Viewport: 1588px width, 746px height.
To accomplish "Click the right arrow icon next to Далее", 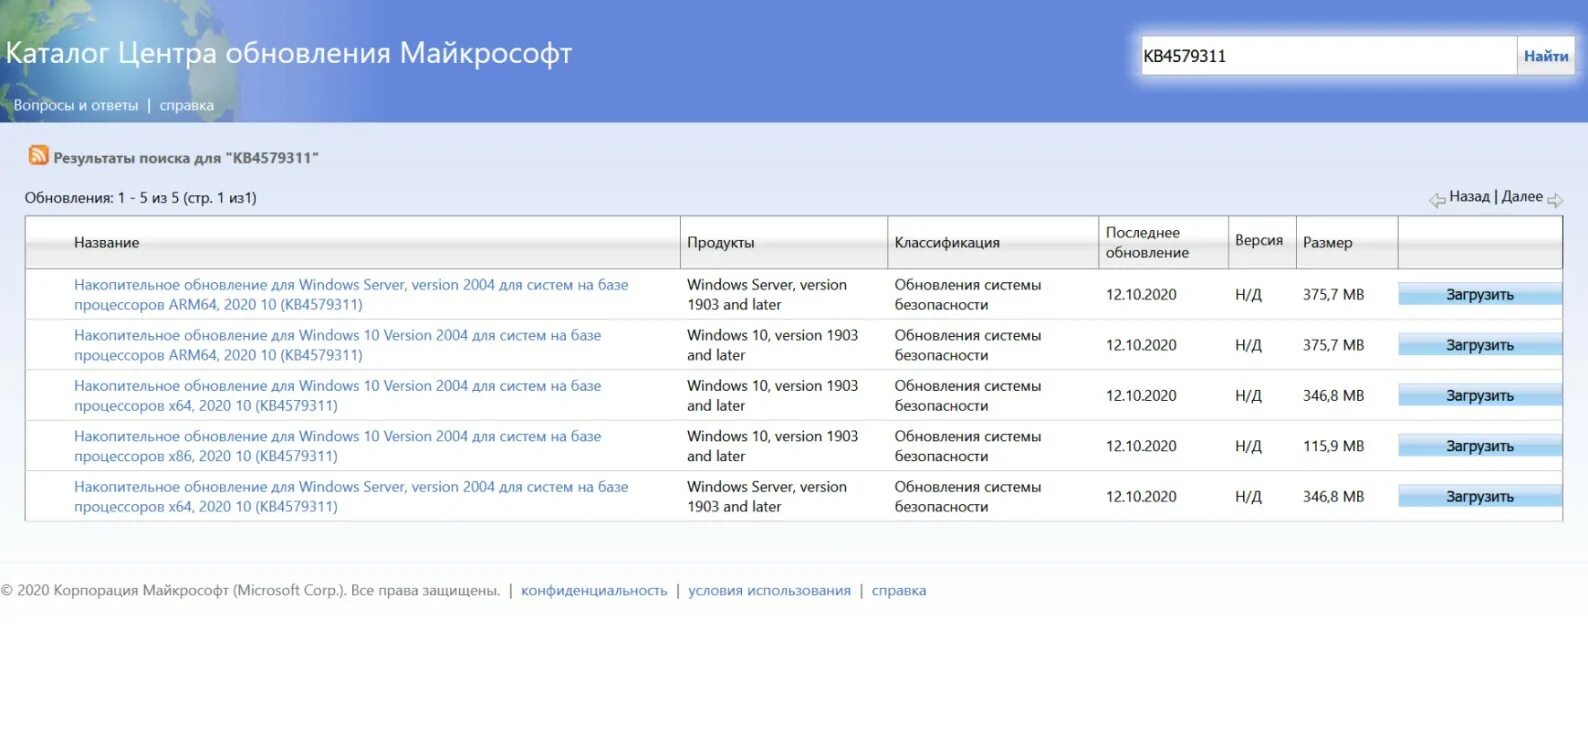I will click(1555, 200).
